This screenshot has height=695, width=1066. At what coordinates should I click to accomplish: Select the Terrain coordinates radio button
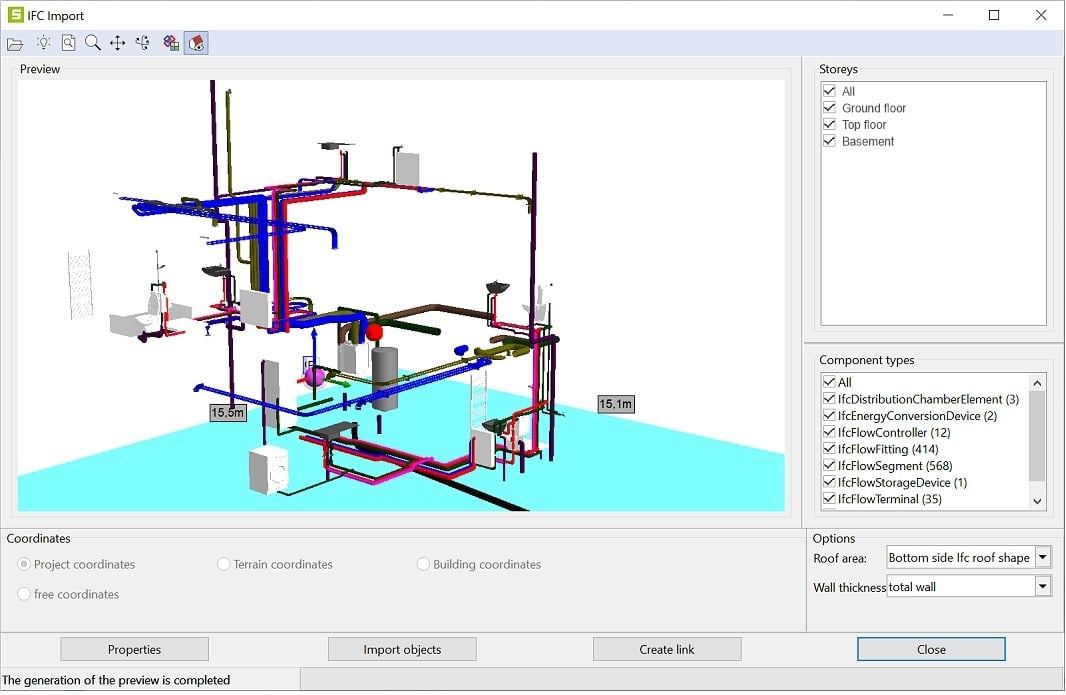click(223, 564)
